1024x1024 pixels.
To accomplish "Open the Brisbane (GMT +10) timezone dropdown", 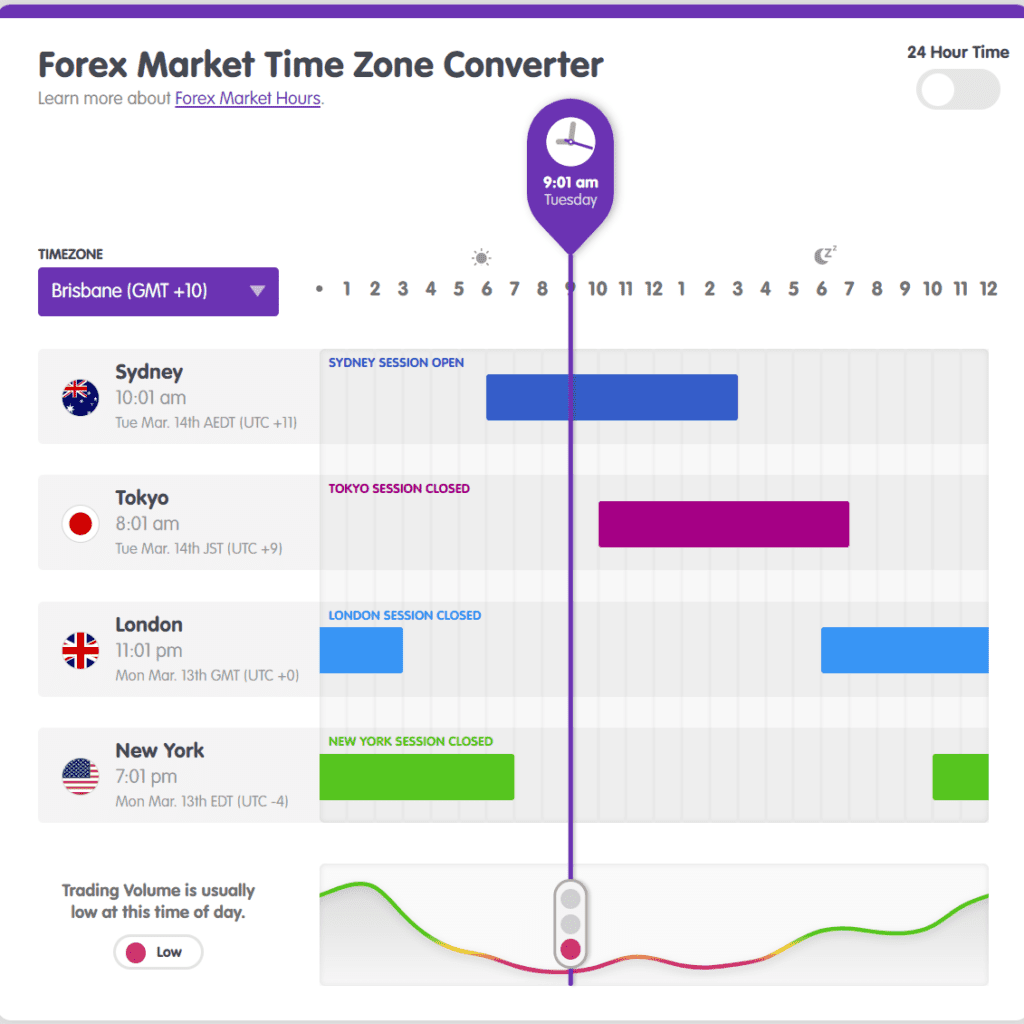I will [x=158, y=291].
